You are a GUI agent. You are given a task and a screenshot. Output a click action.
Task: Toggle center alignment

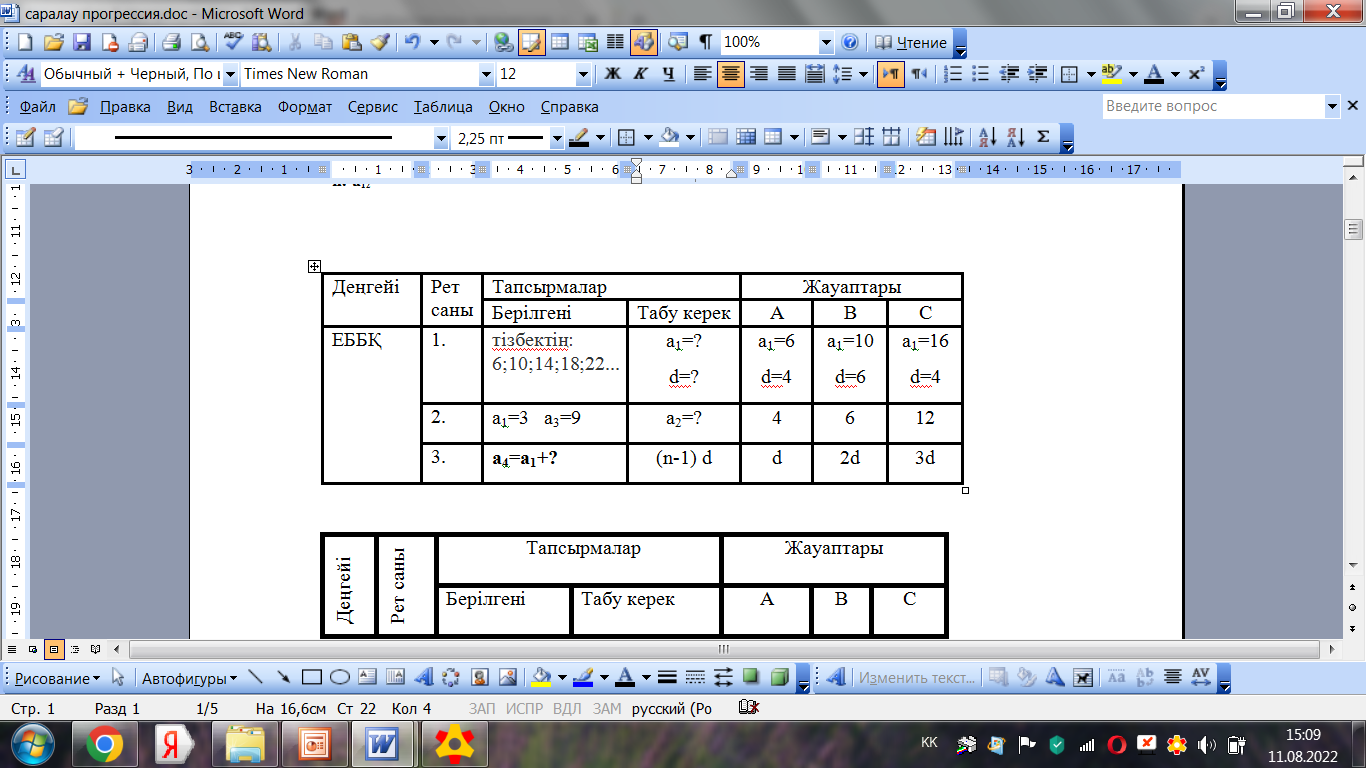tap(731, 74)
